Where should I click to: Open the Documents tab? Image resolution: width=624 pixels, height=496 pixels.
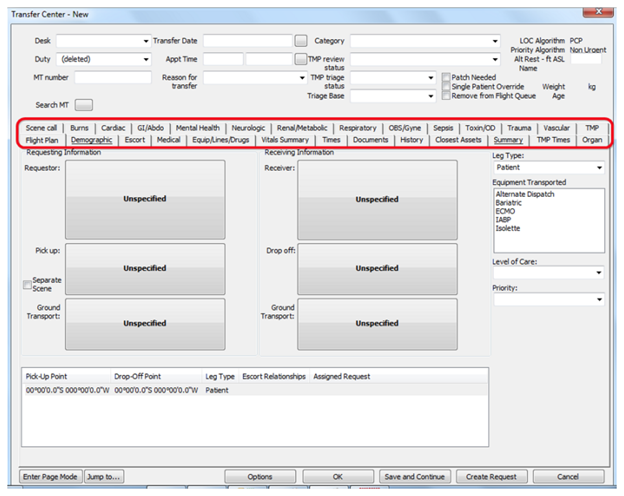pyautogui.click(x=370, y=140)
